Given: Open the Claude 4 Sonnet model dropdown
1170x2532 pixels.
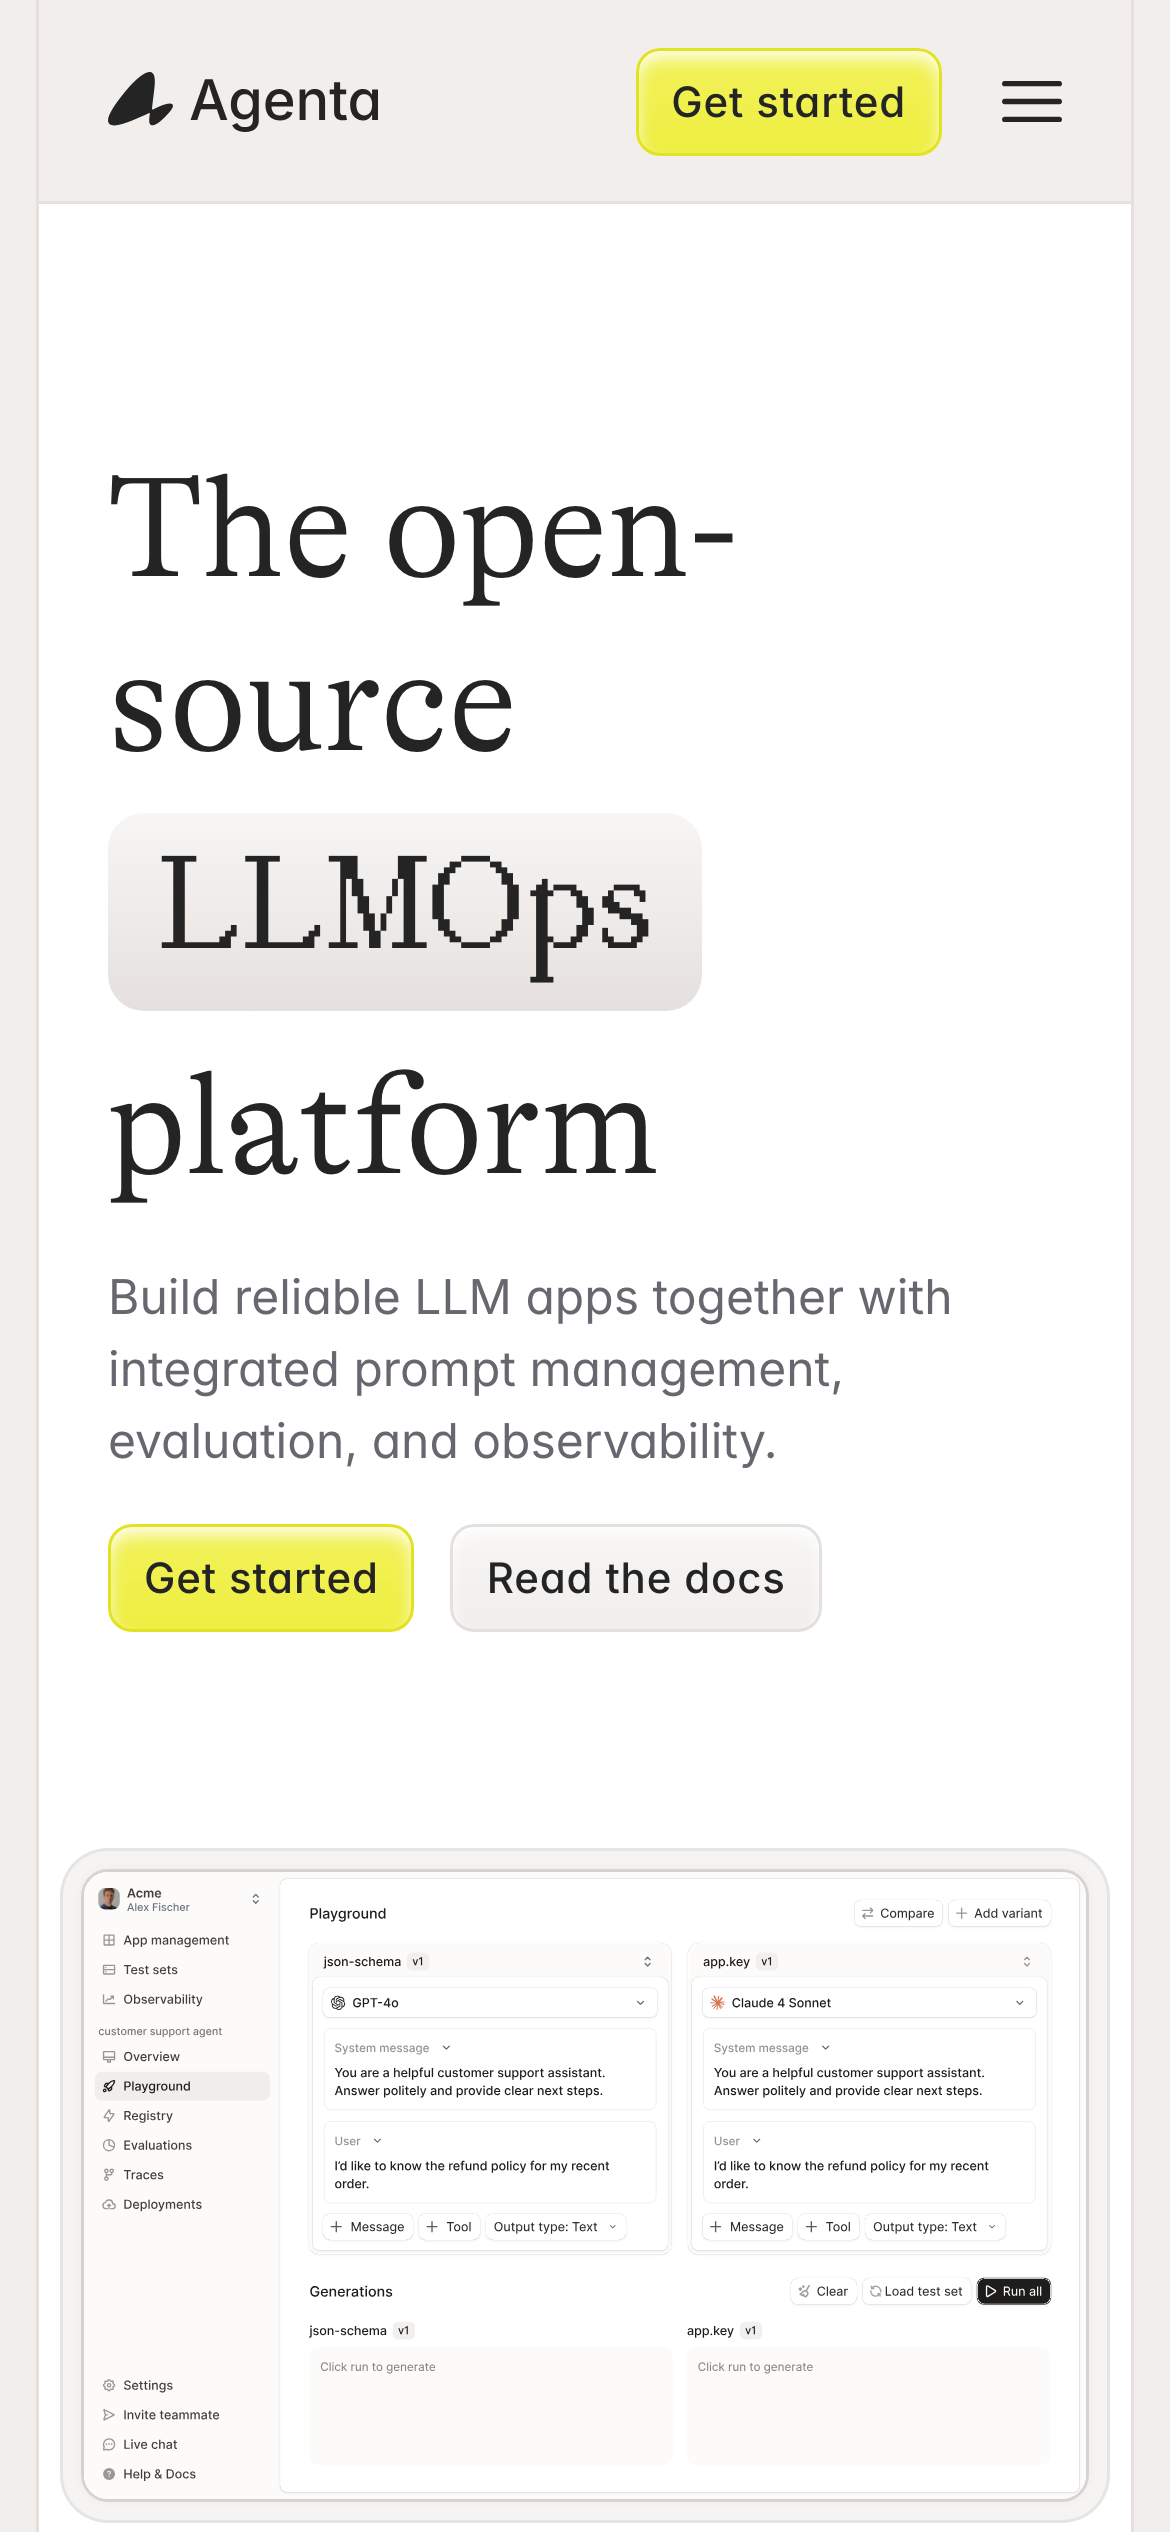Looking at the screenshot, I should point(869,2002).
